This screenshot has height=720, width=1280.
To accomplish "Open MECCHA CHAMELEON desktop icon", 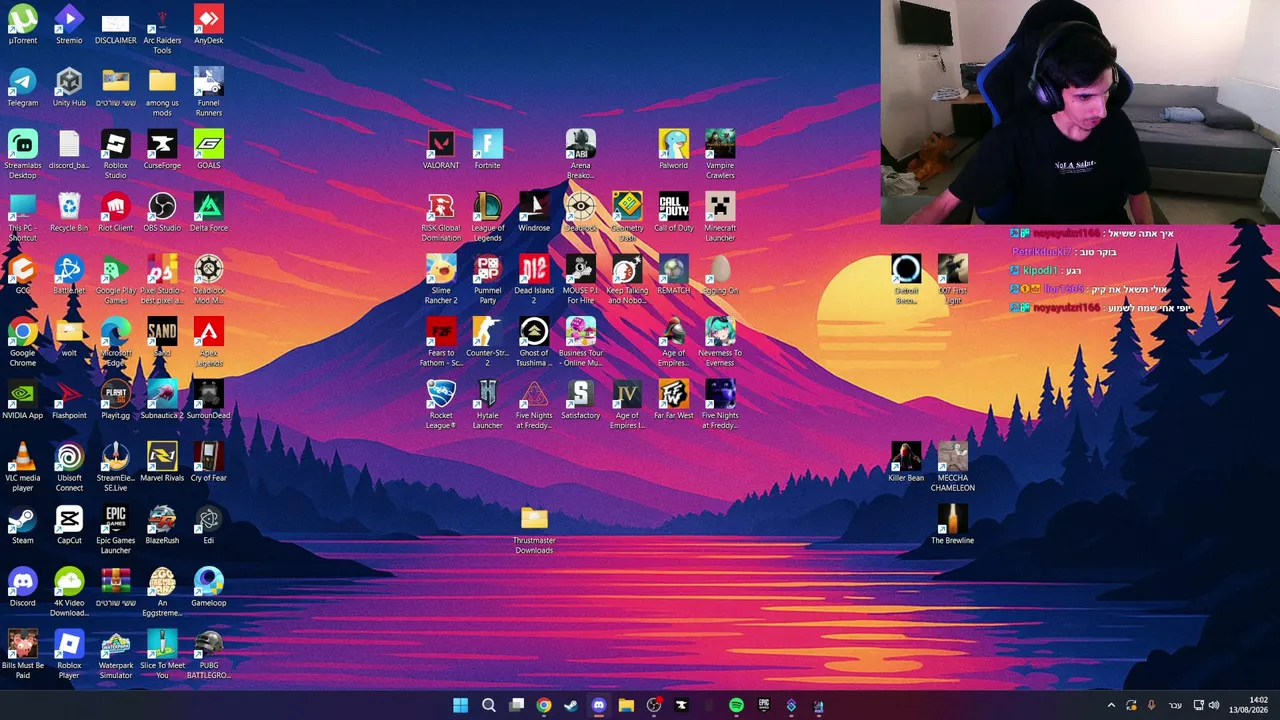I will [x=952, y=468].
